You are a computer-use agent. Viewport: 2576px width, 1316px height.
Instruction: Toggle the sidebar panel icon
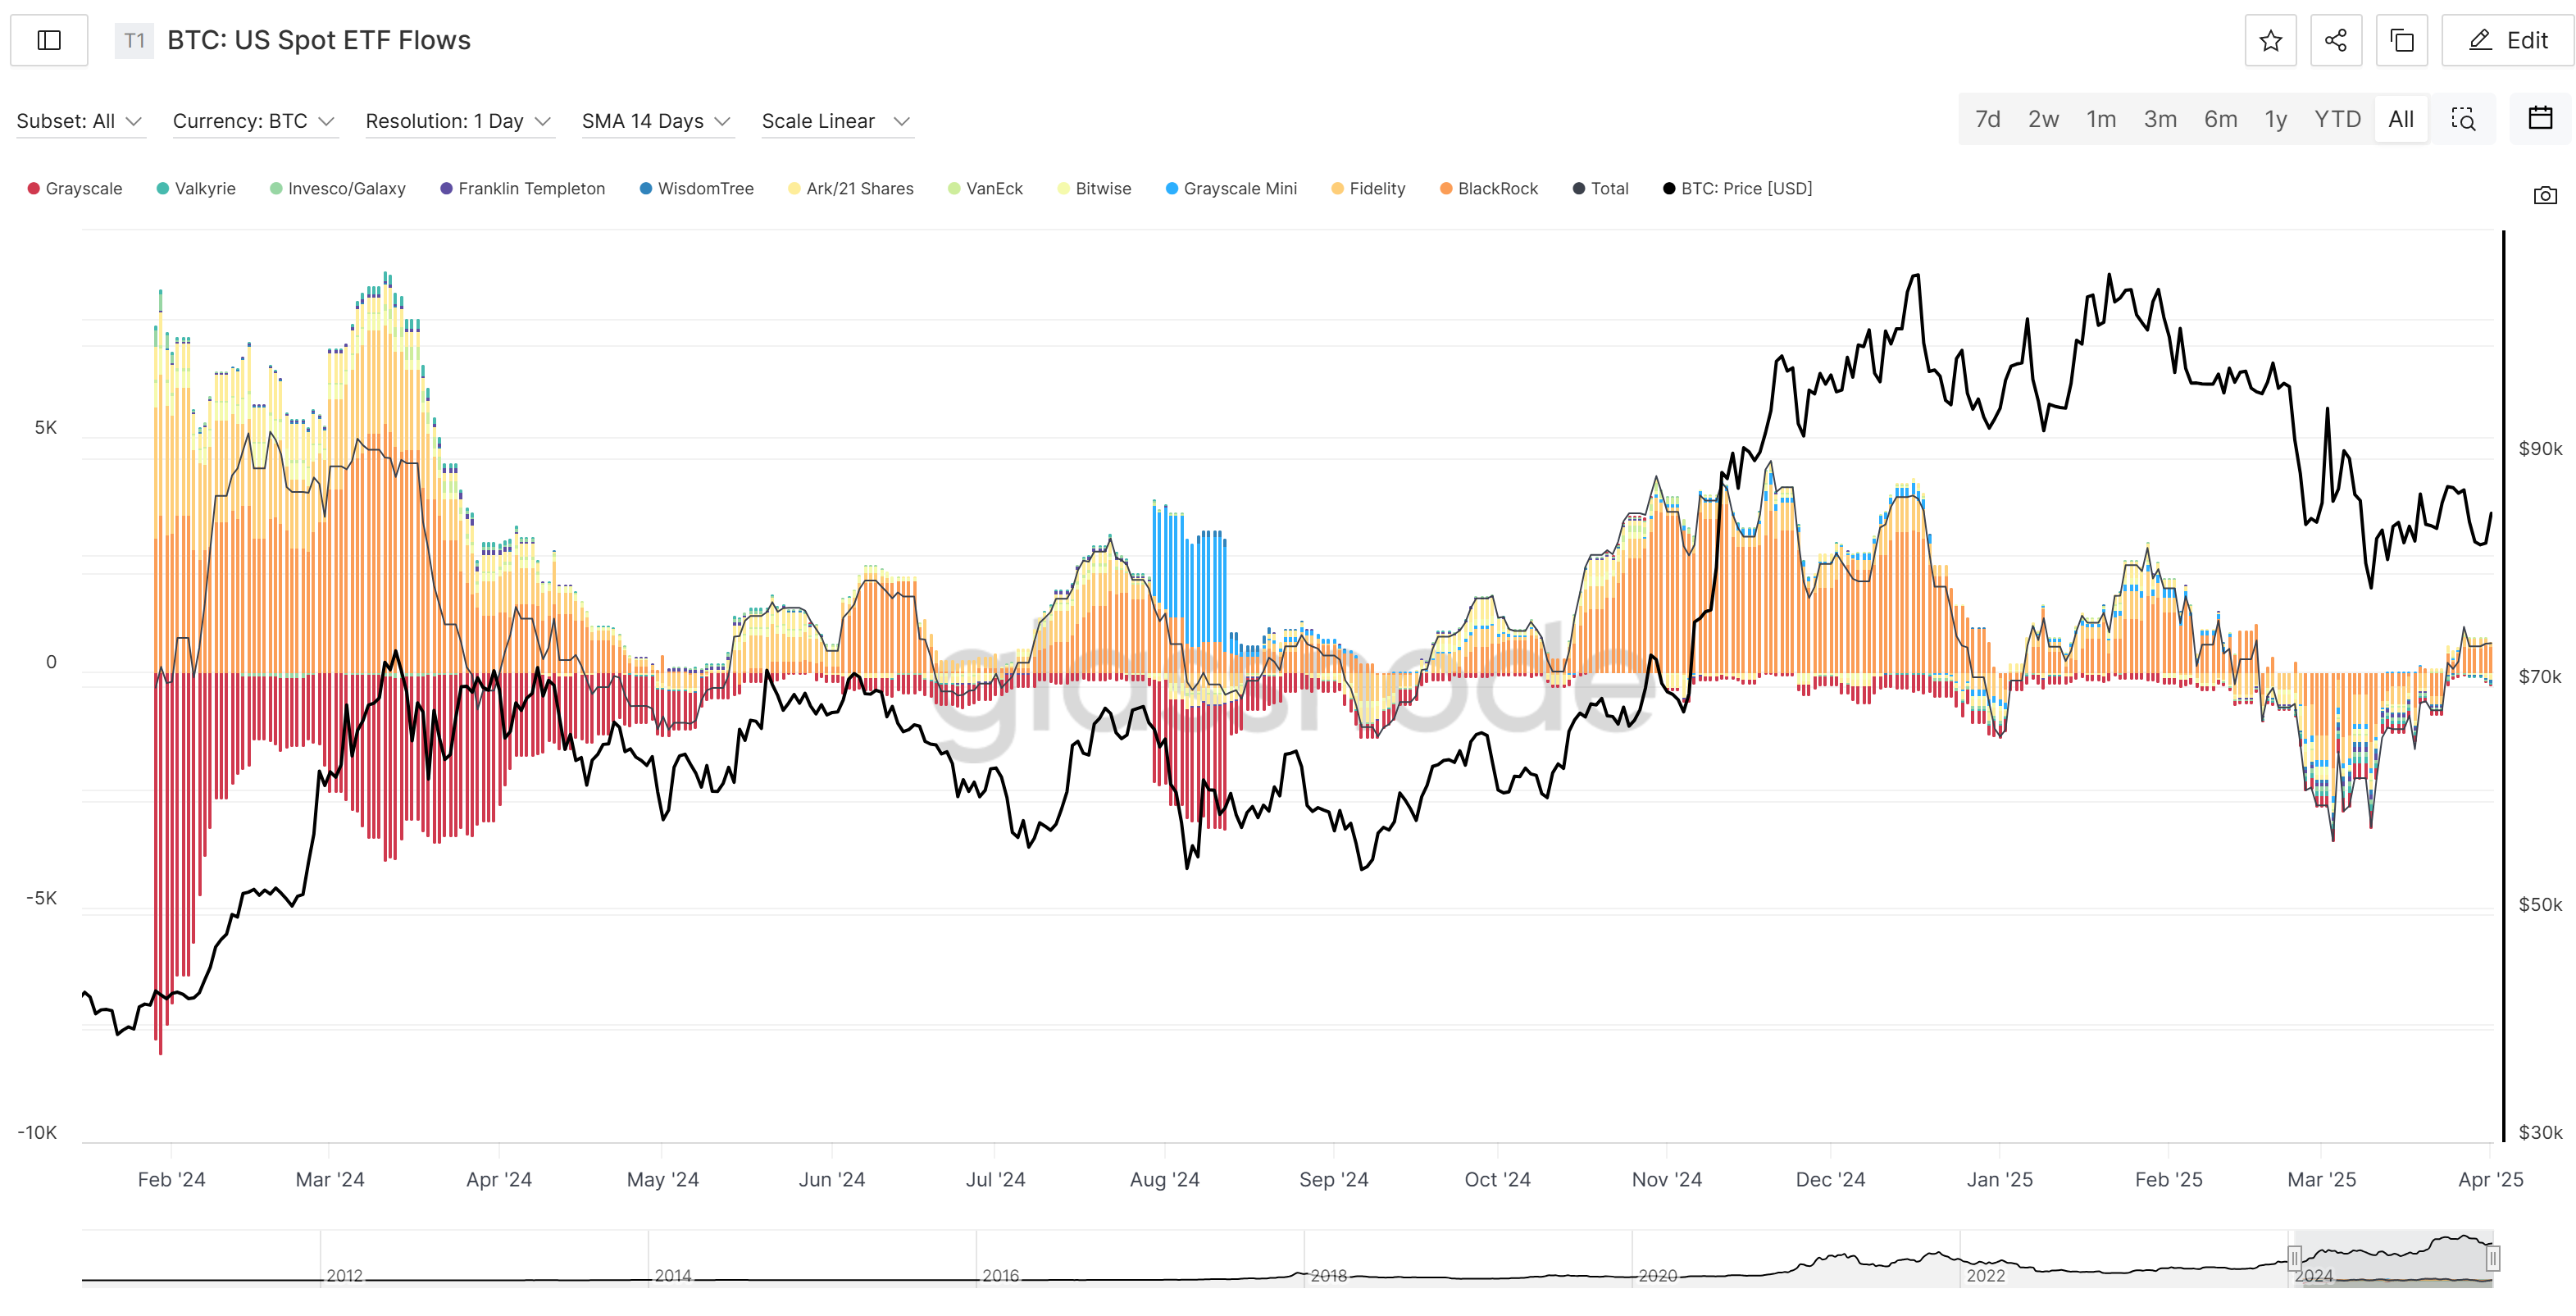(49, 40)
